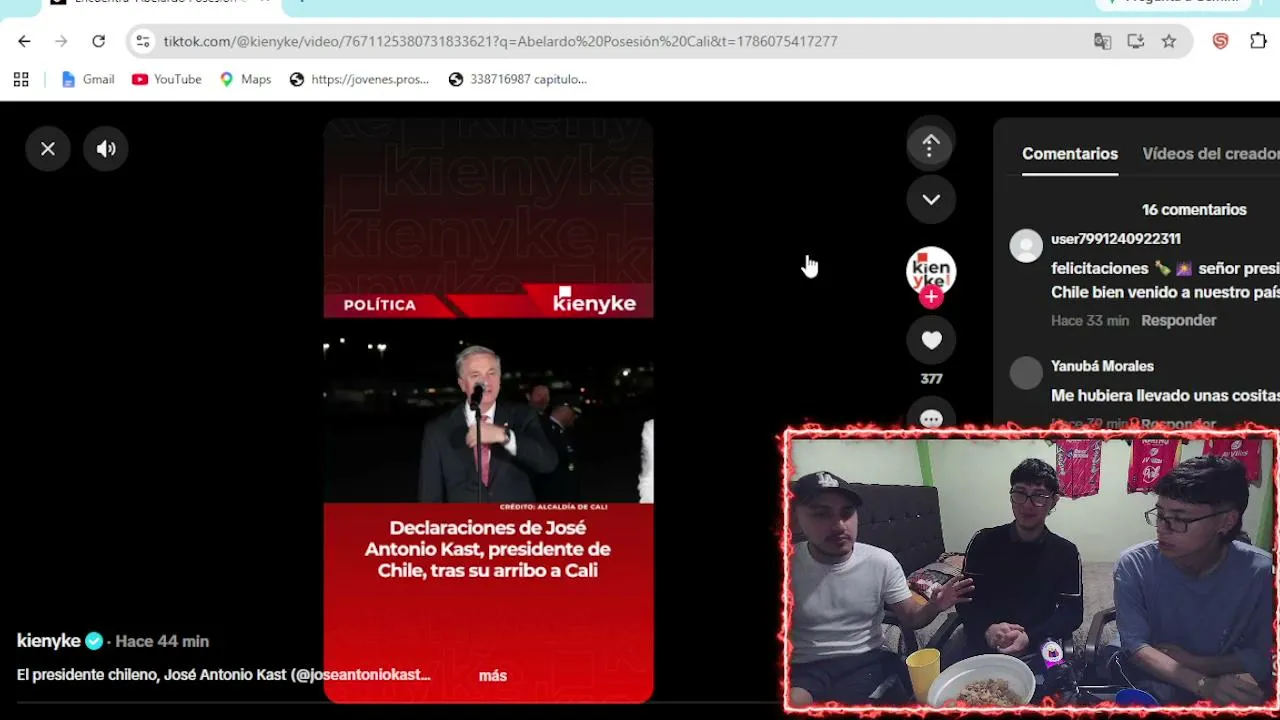This screenshot has width=1280, height=720.
Task: Click the "Hace 33 min" comment timestamp
Action: 1090,321
